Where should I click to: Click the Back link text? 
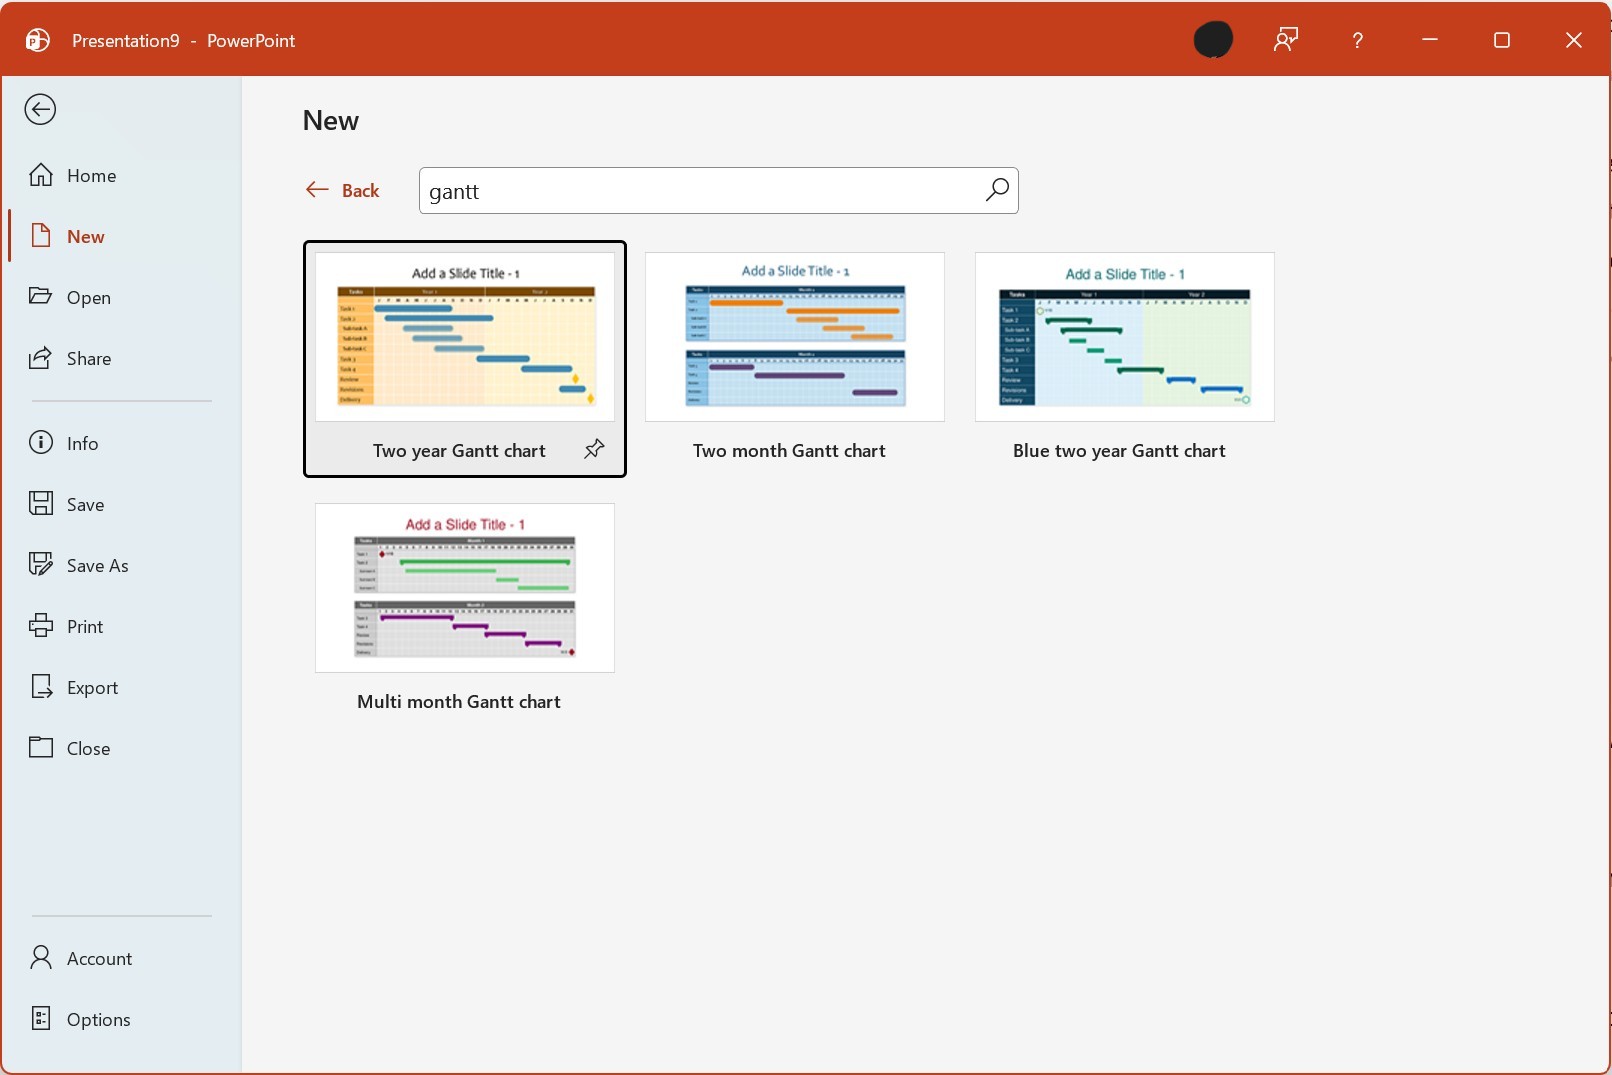[360, 190]
